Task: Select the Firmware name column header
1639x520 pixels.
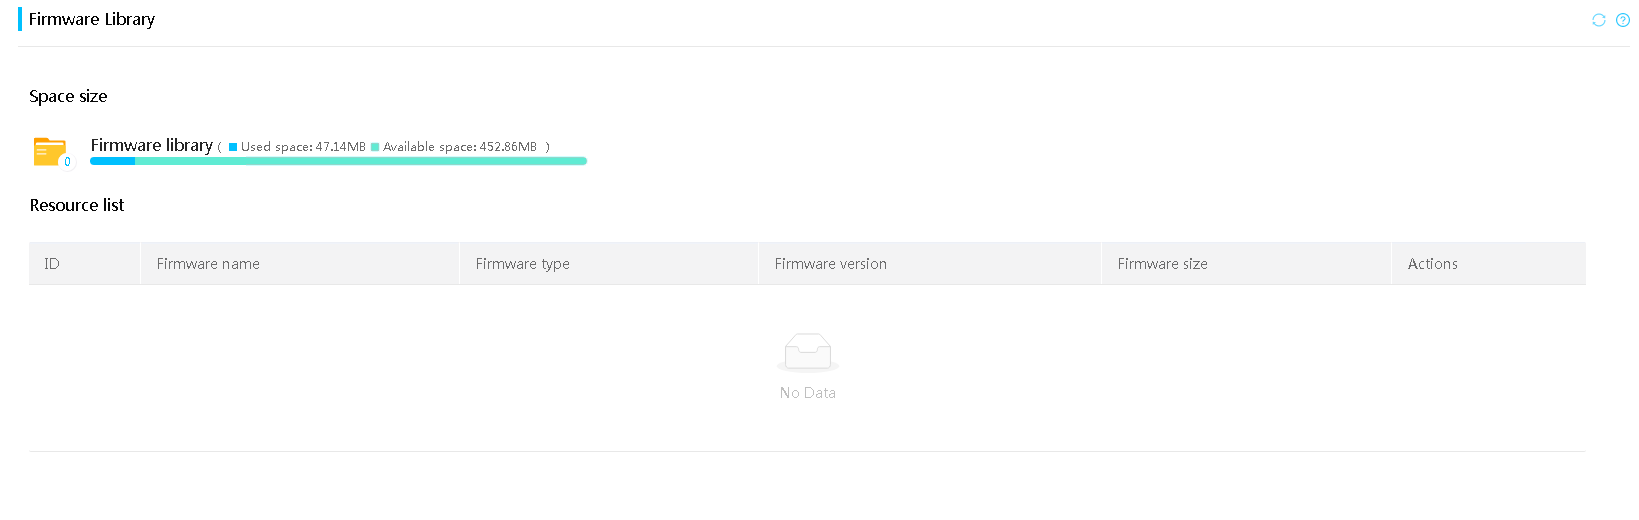Action: point(300,264)
